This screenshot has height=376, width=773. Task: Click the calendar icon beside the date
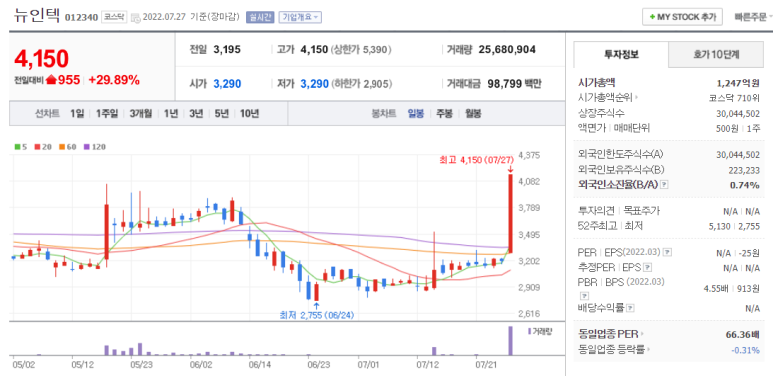point(135,17)
